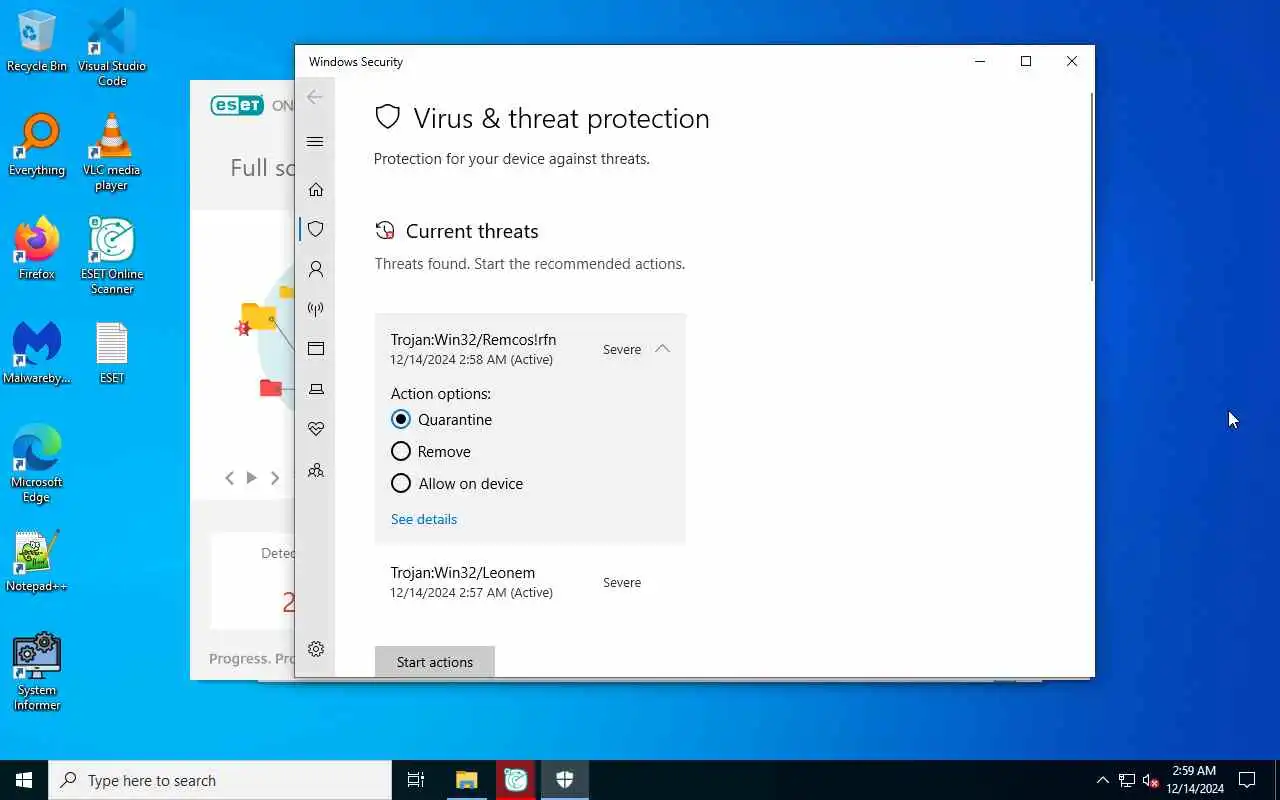This screenshot has height=800, width=1280.
Task: Open Windows Security settings gear
Action: point(316,649)
